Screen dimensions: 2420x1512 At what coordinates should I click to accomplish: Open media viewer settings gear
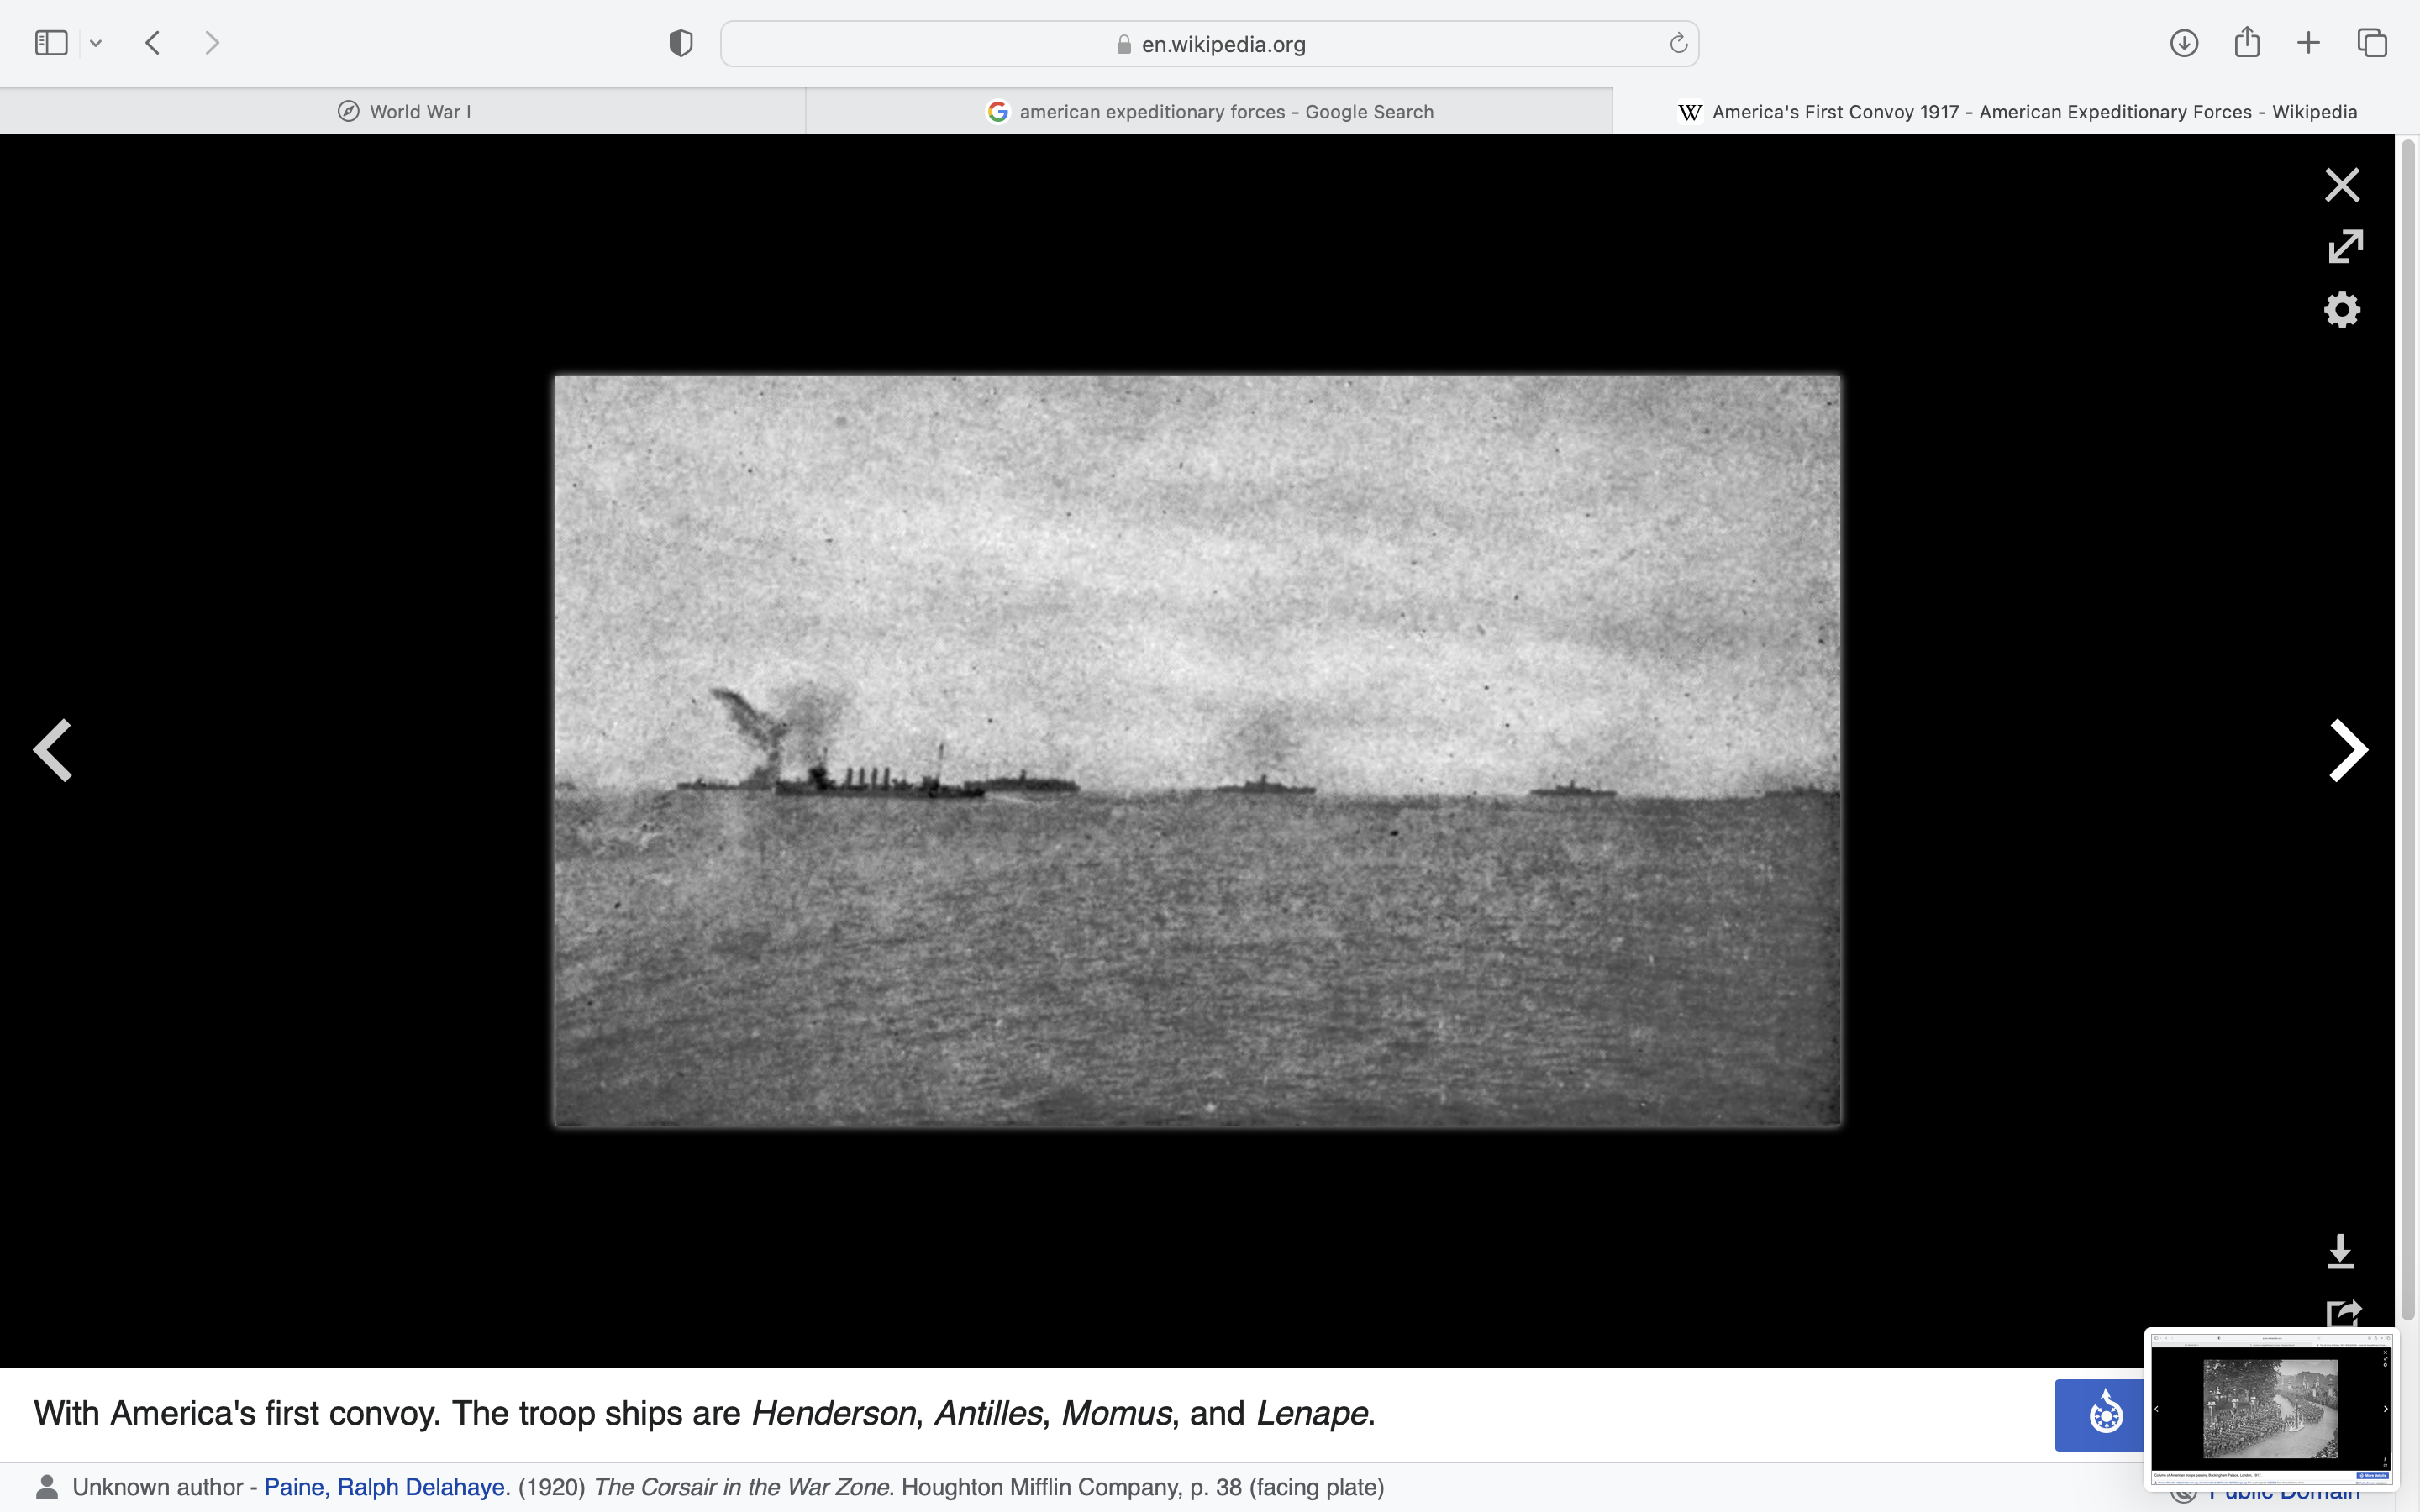tap(2341, 310)
